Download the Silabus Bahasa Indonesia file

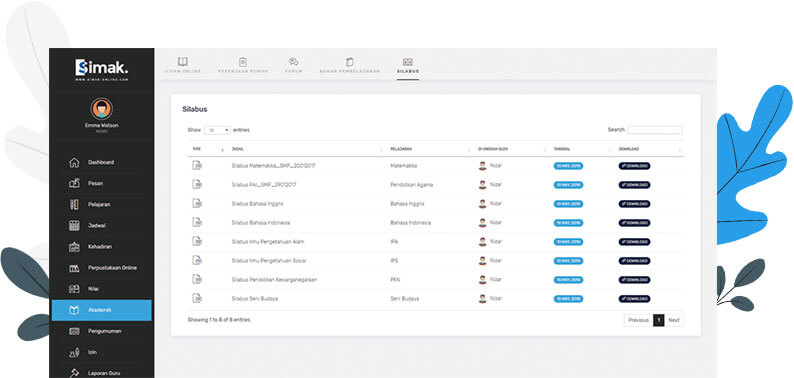point(634,223)
